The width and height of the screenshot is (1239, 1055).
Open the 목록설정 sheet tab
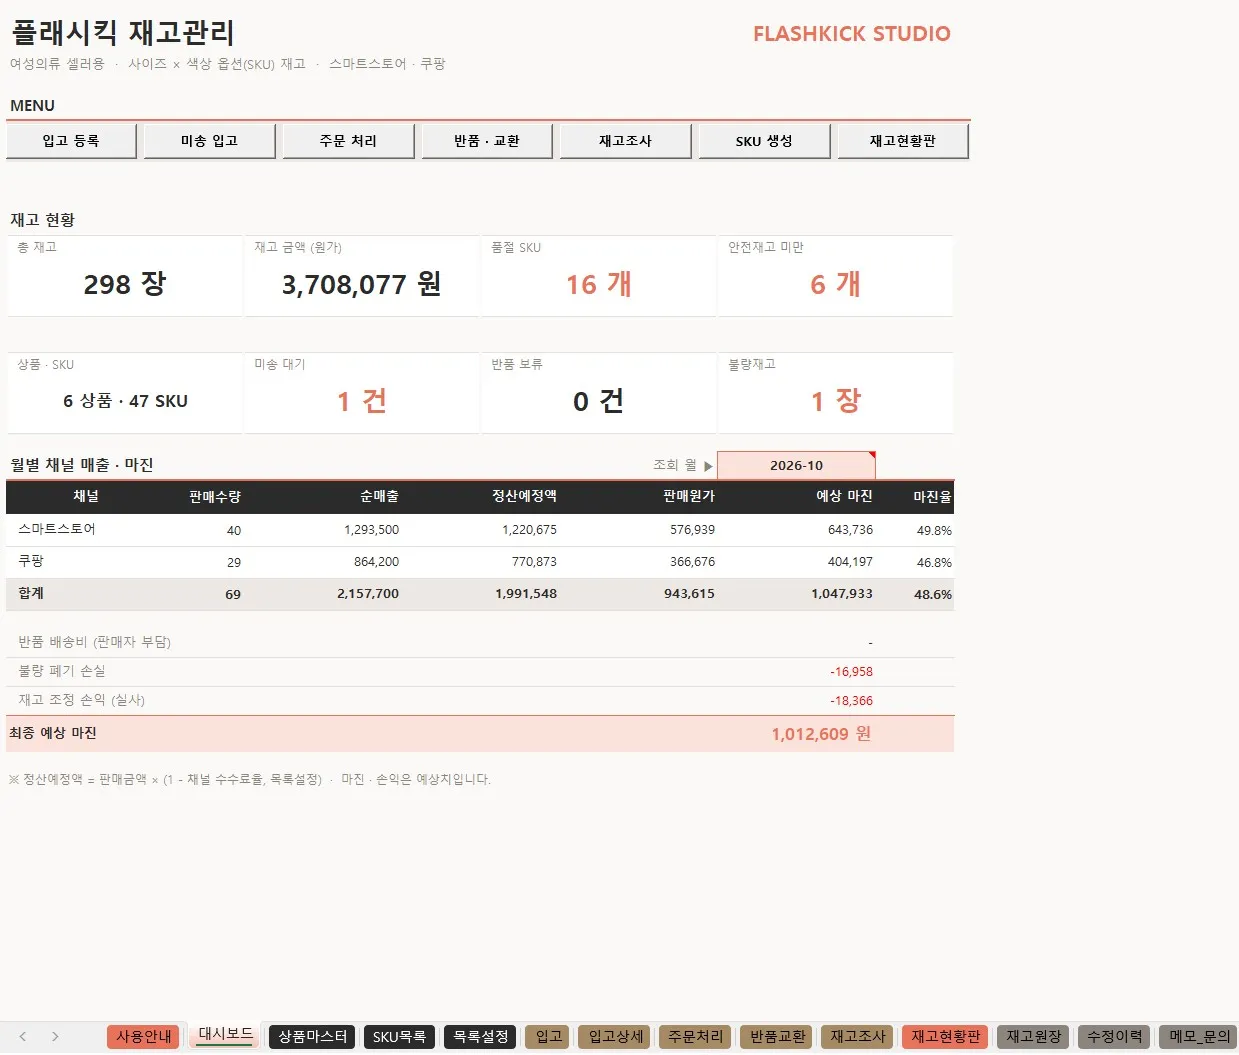(480, 1037)
